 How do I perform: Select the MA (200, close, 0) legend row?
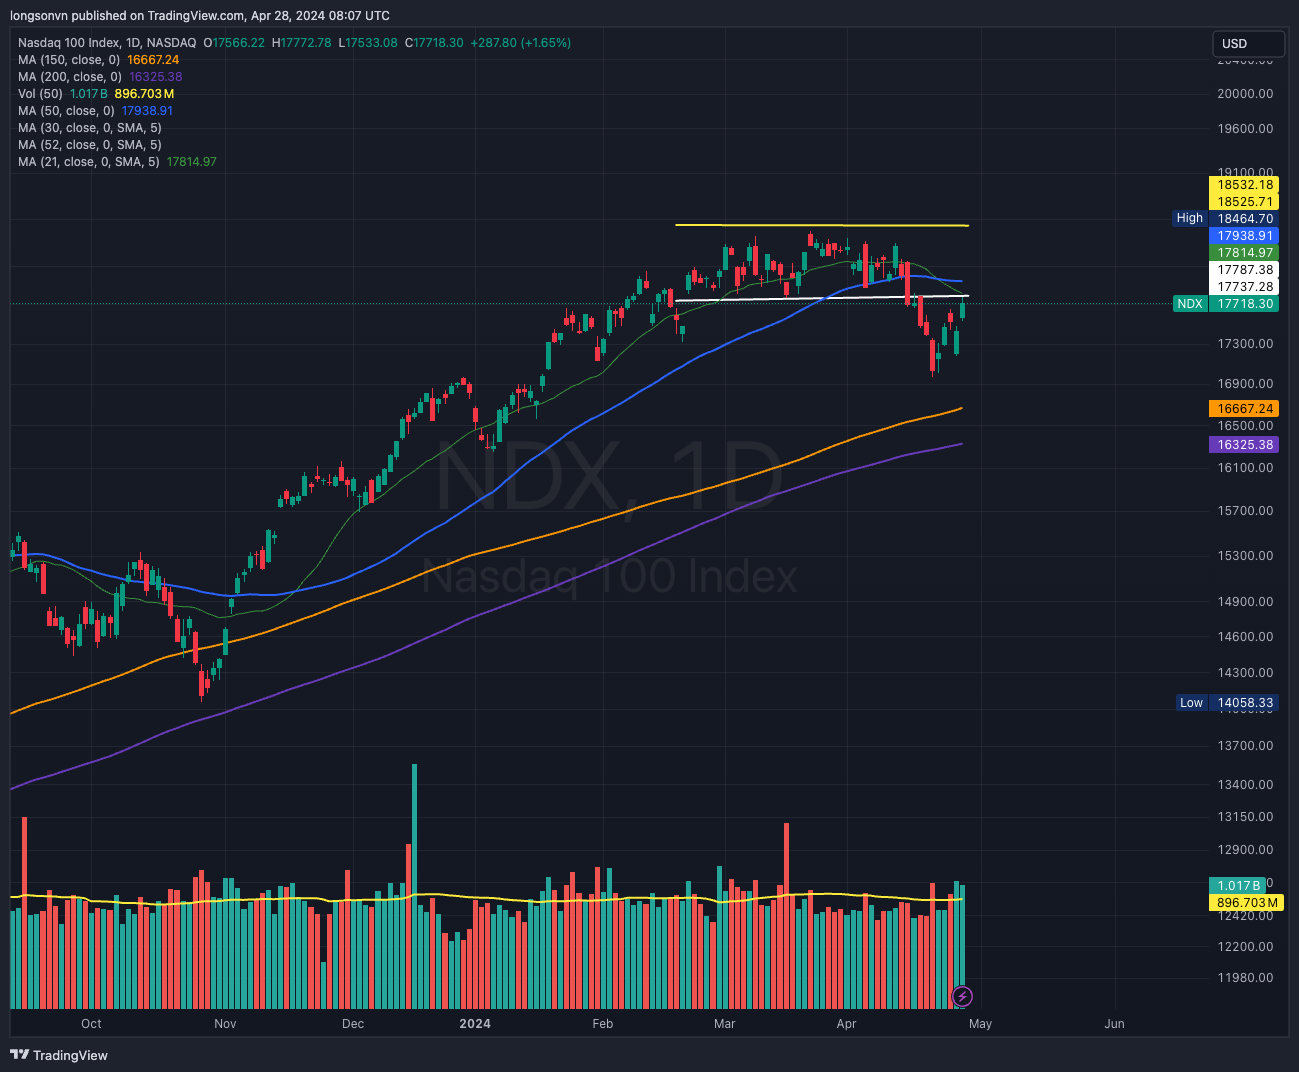point(100,77)
